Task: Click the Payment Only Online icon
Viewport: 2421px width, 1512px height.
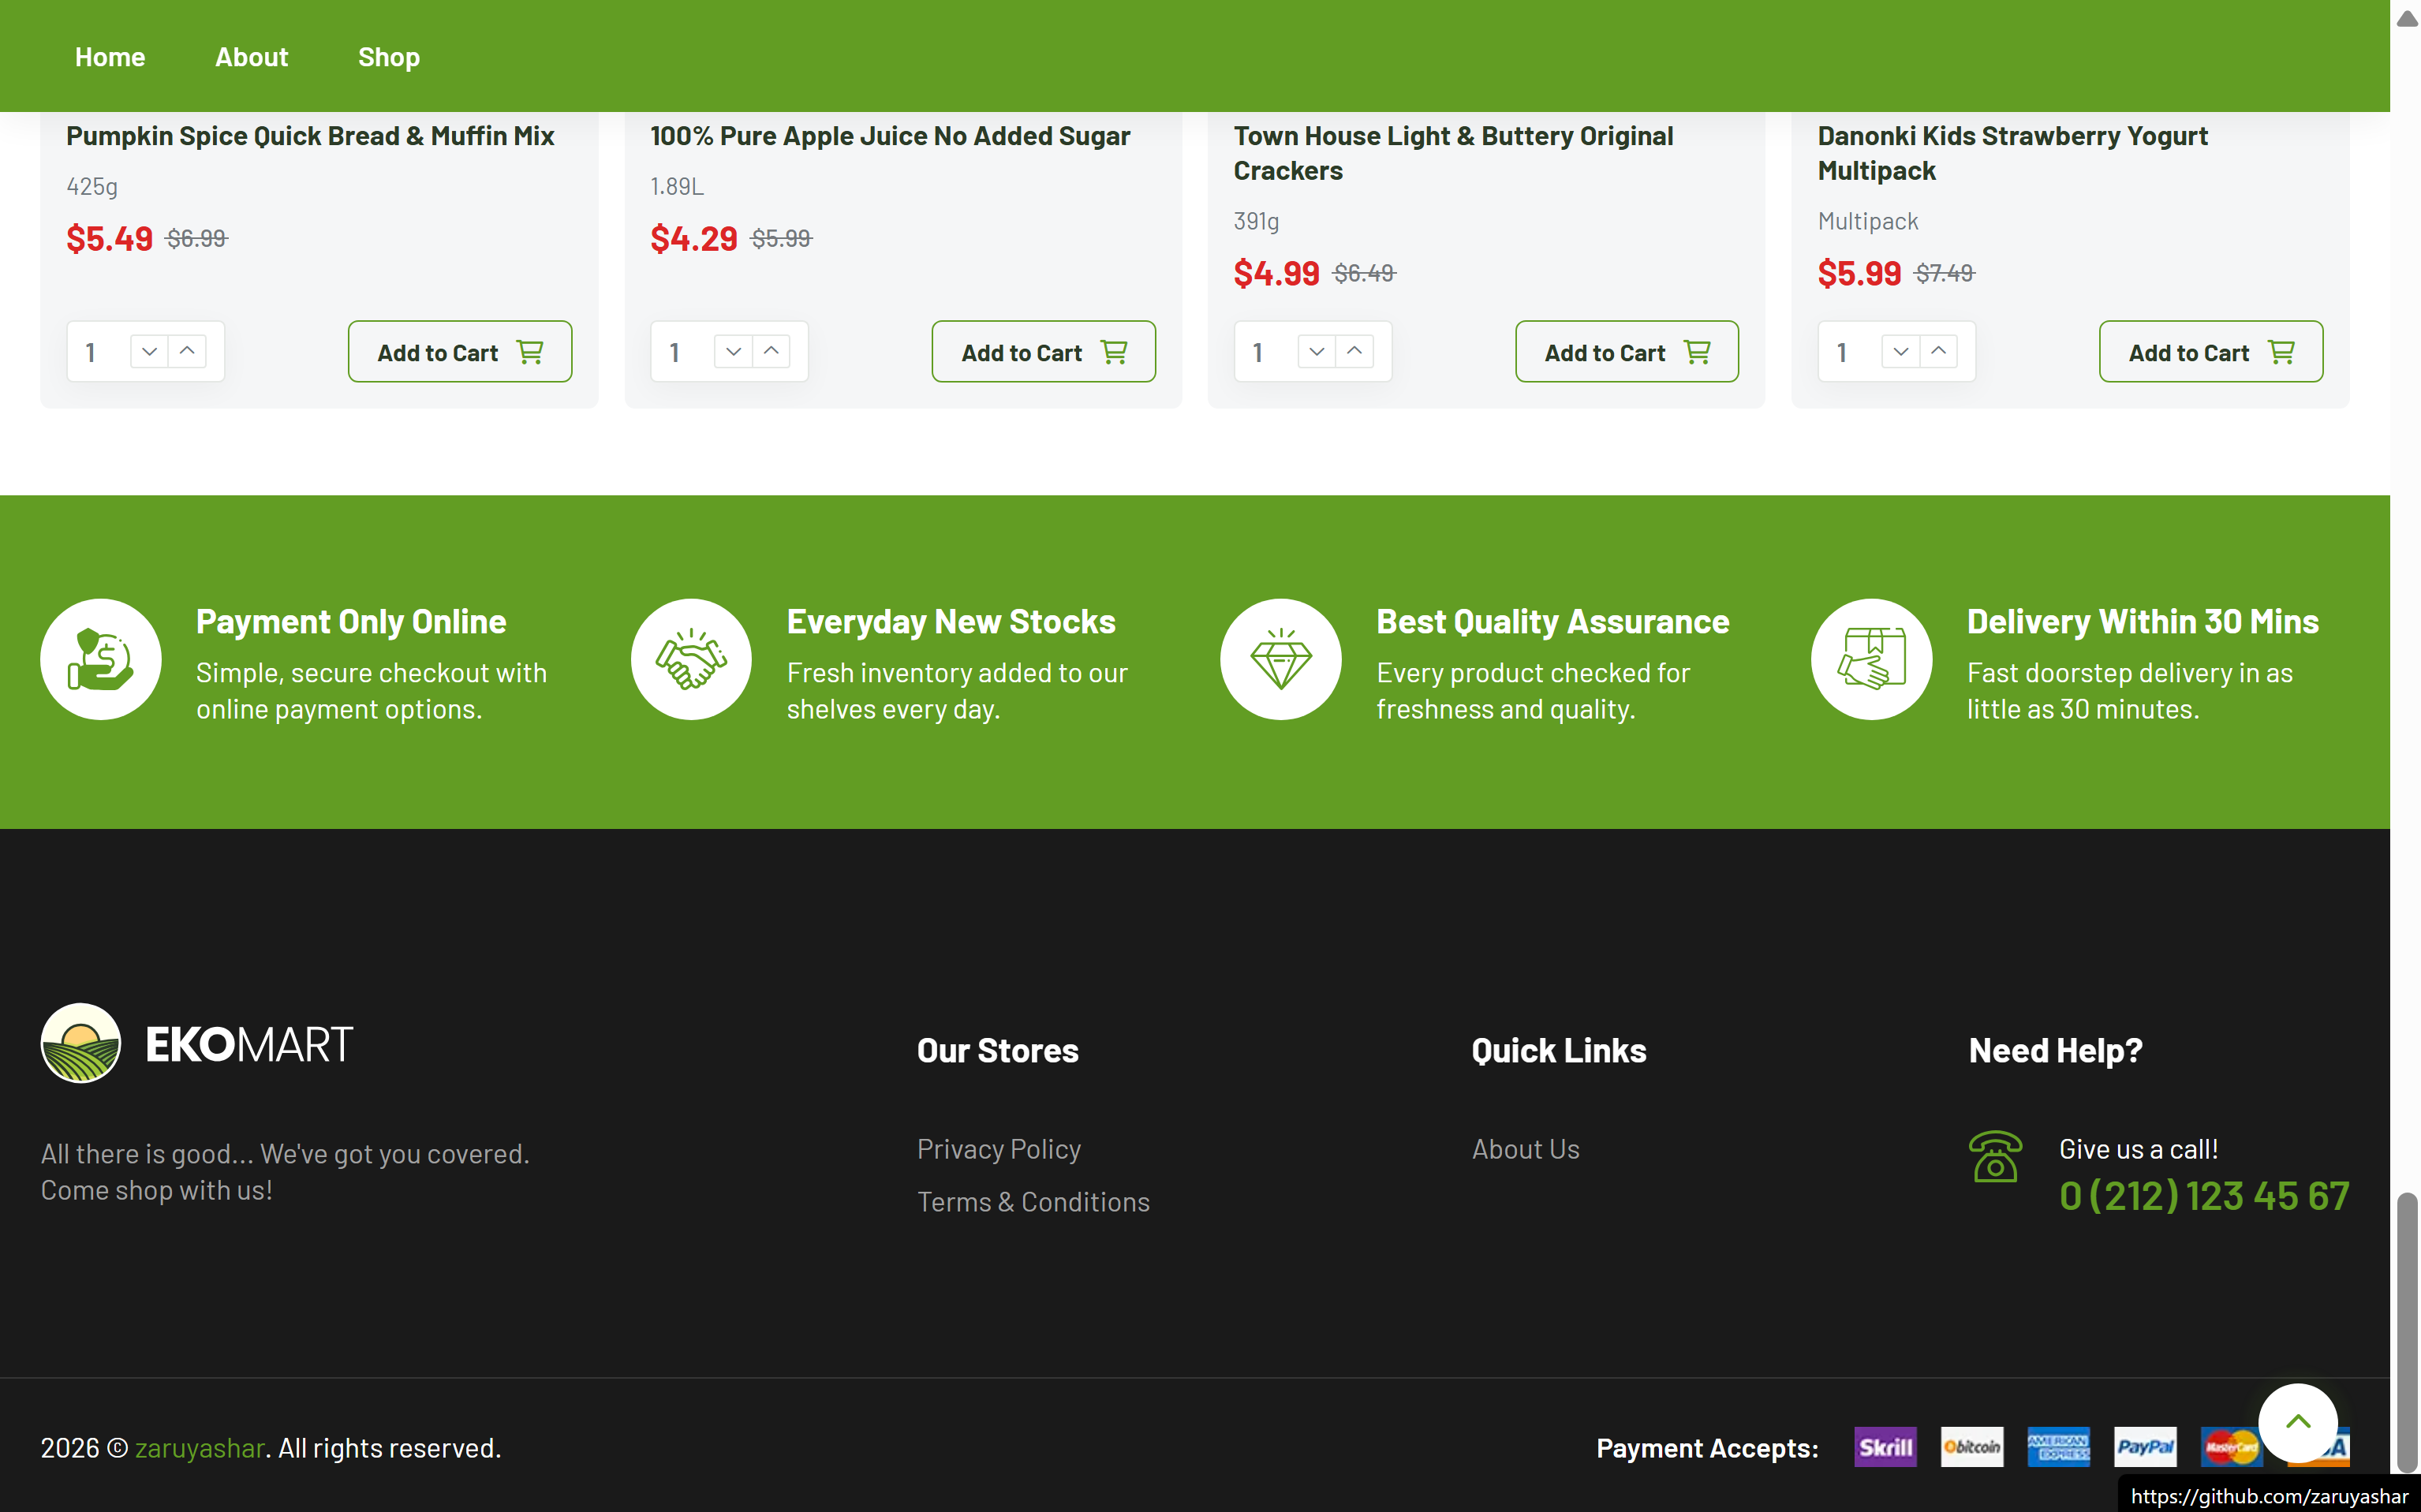Action: 101,659
